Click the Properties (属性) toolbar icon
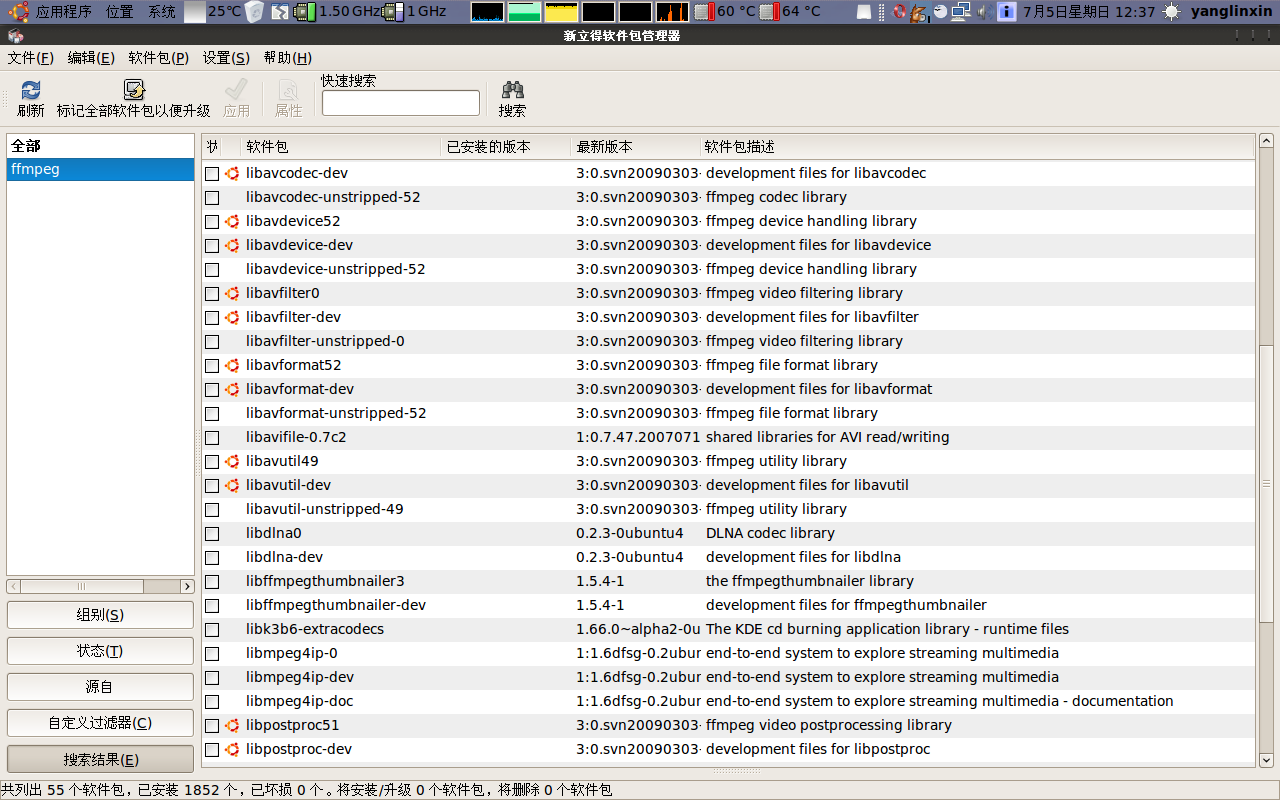Image resolution: width=1280 pixels, height=800 pixels. pyautogui.click(x=288, y=91)
